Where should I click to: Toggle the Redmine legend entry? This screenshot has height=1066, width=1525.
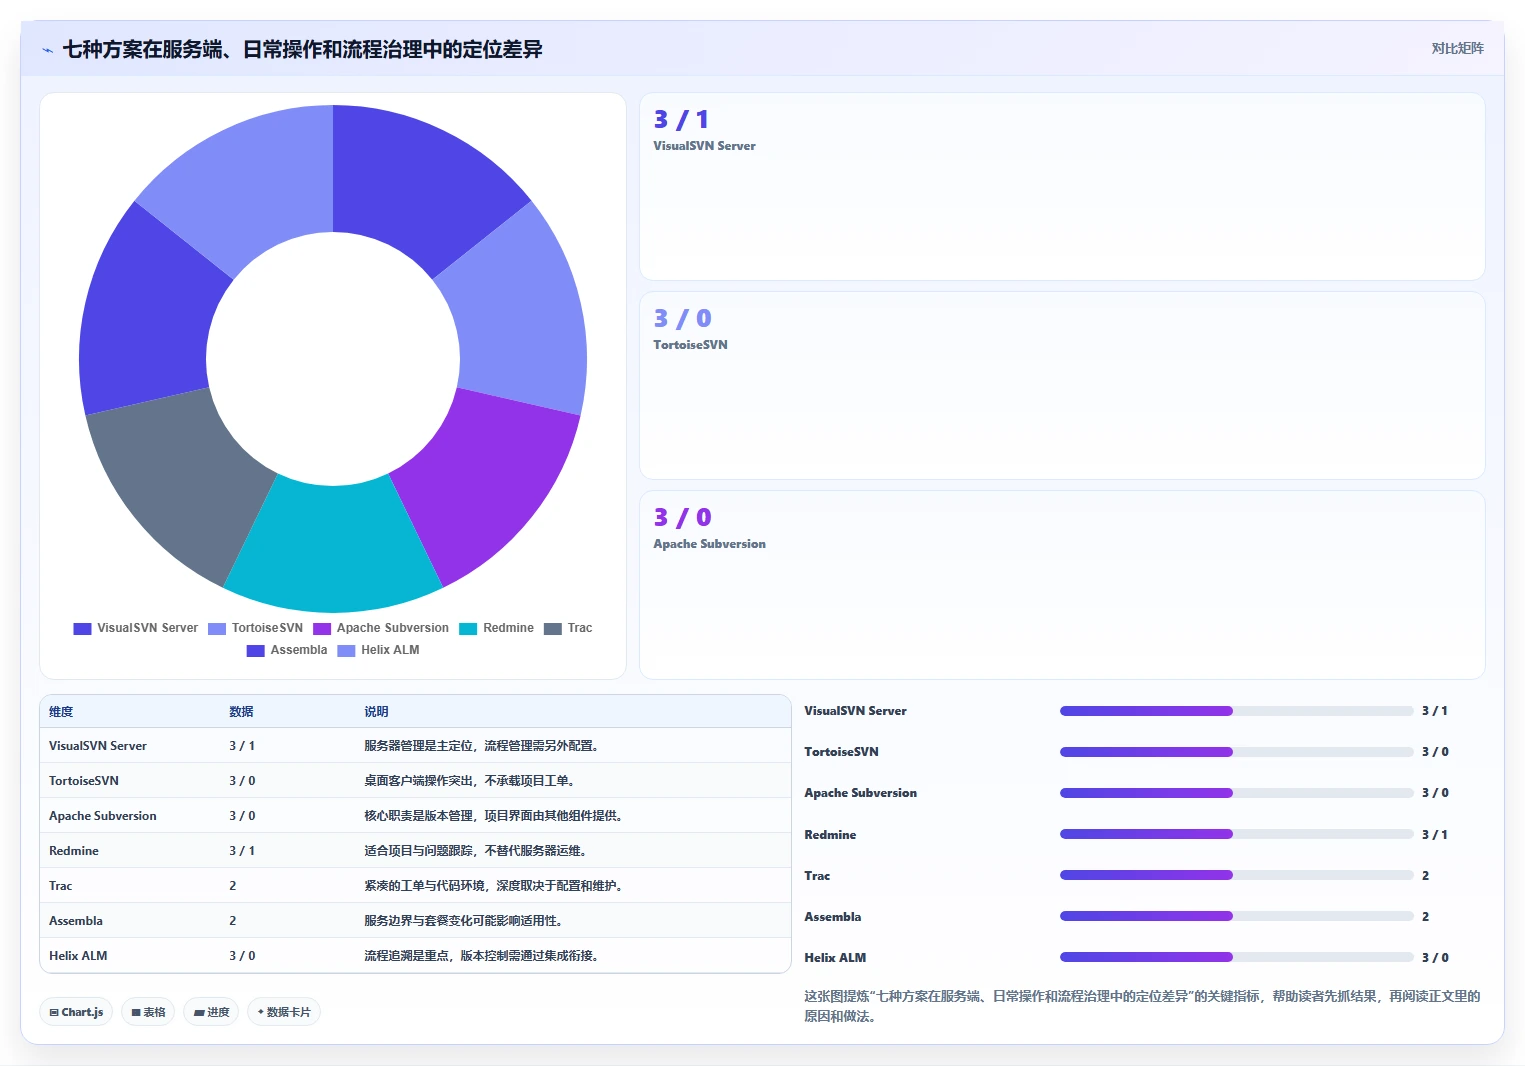496,628
